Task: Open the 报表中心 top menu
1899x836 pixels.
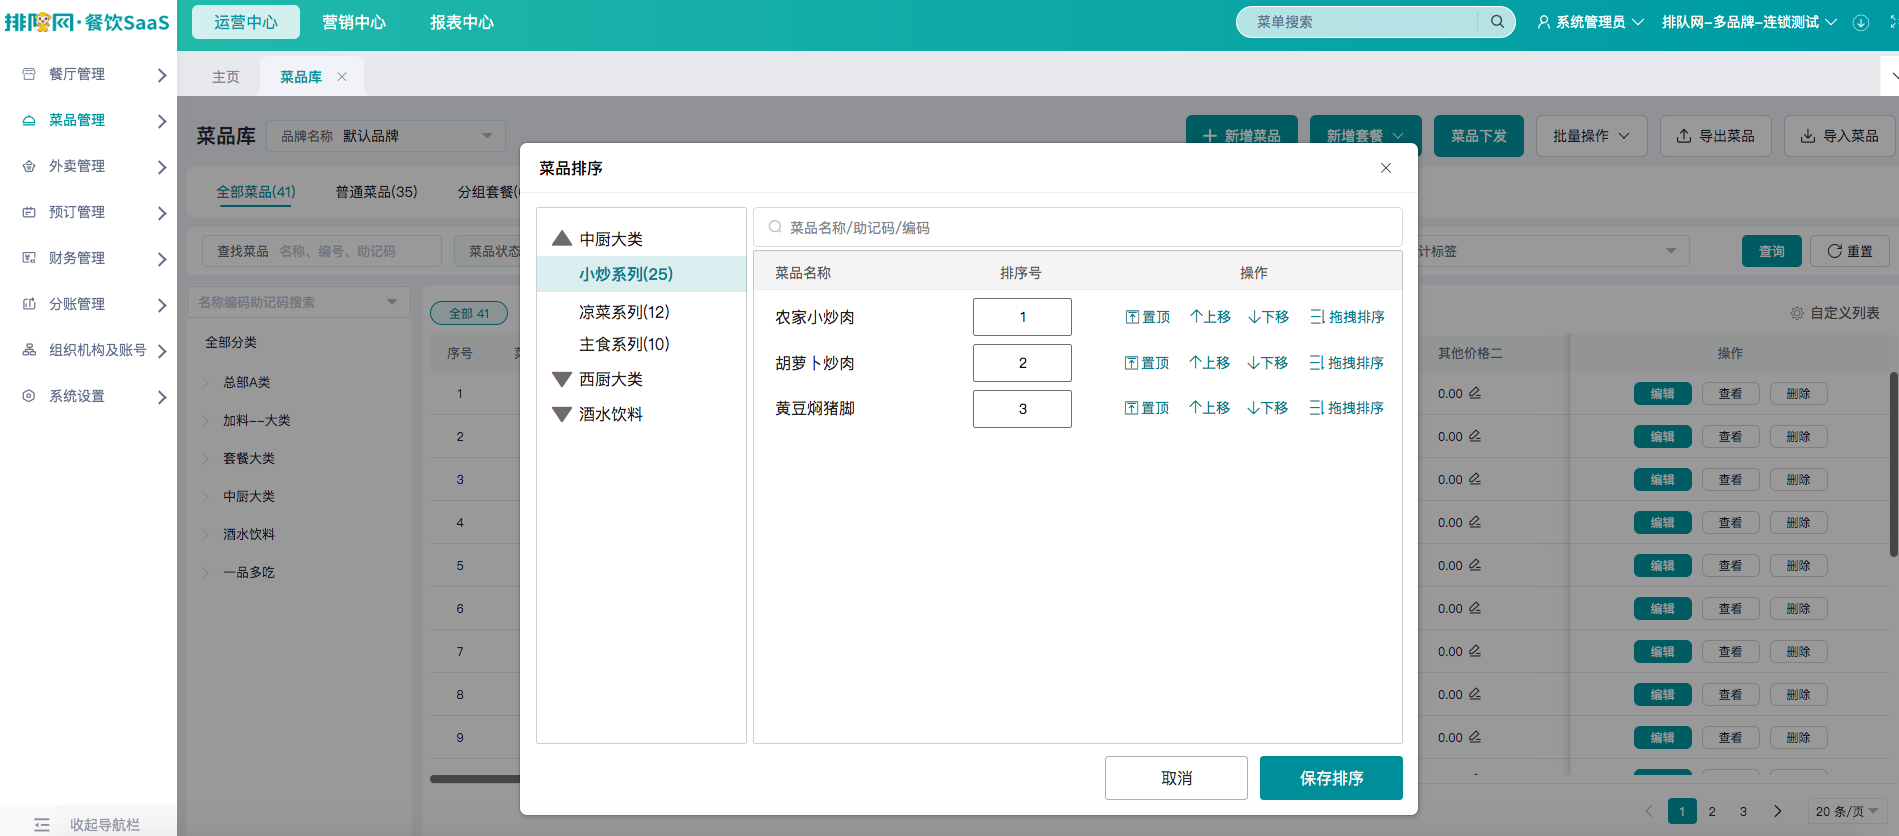Action: pos(462,22)
